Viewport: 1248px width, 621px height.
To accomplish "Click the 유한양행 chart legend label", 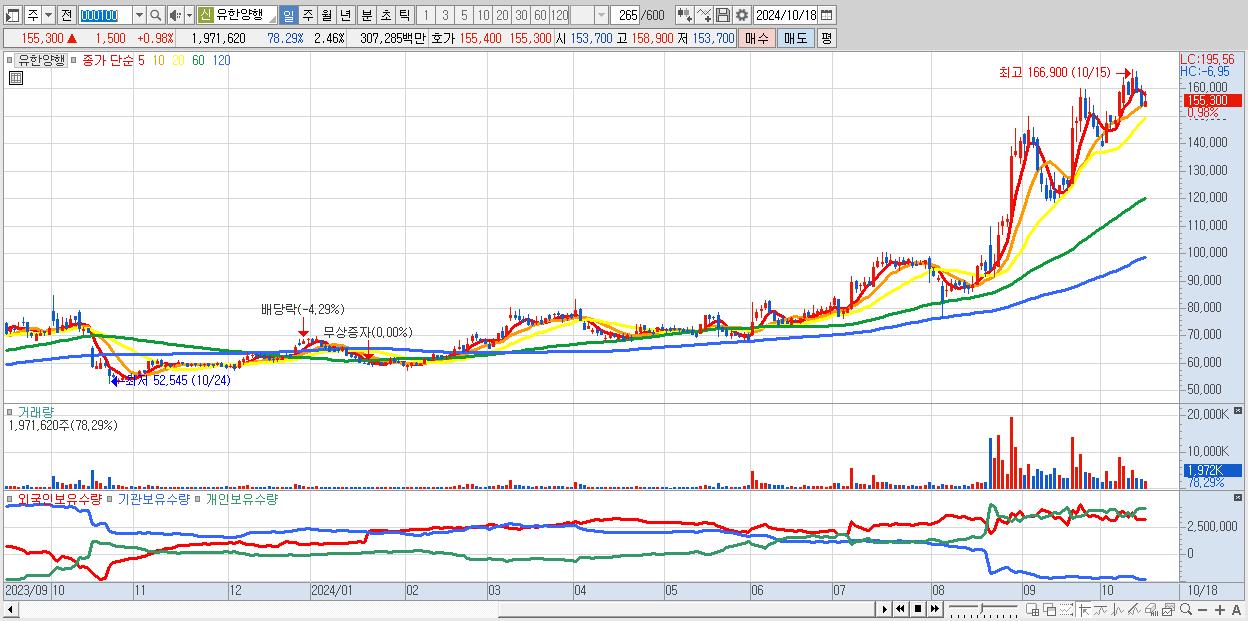I will point(41,60).
